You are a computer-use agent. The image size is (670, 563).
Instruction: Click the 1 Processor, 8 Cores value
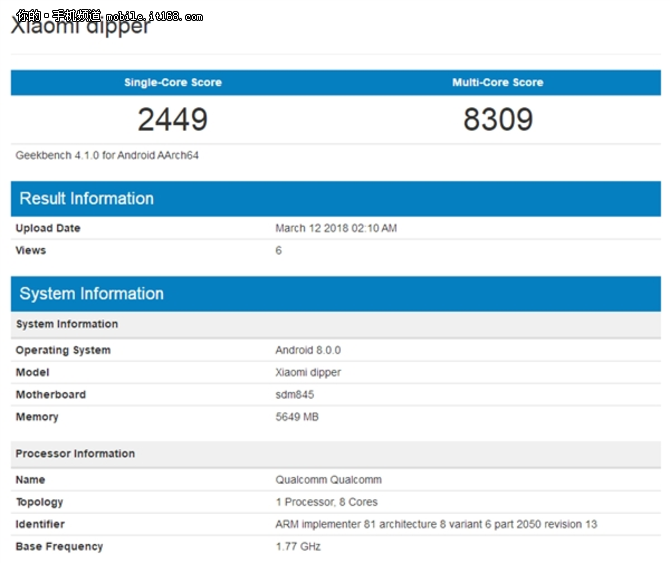(x=327, y=502)
